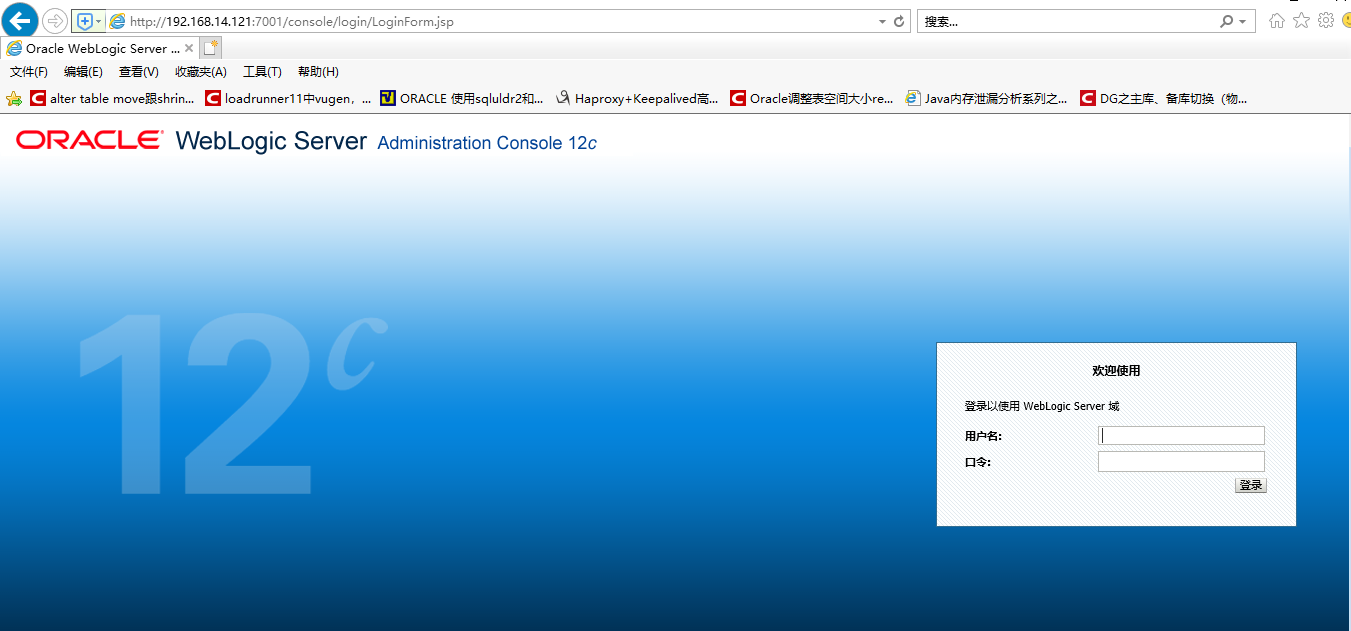Screen dimensions: 1351x631
Task: Open the Favorites star panel
Action: [x=1301, y=20]
